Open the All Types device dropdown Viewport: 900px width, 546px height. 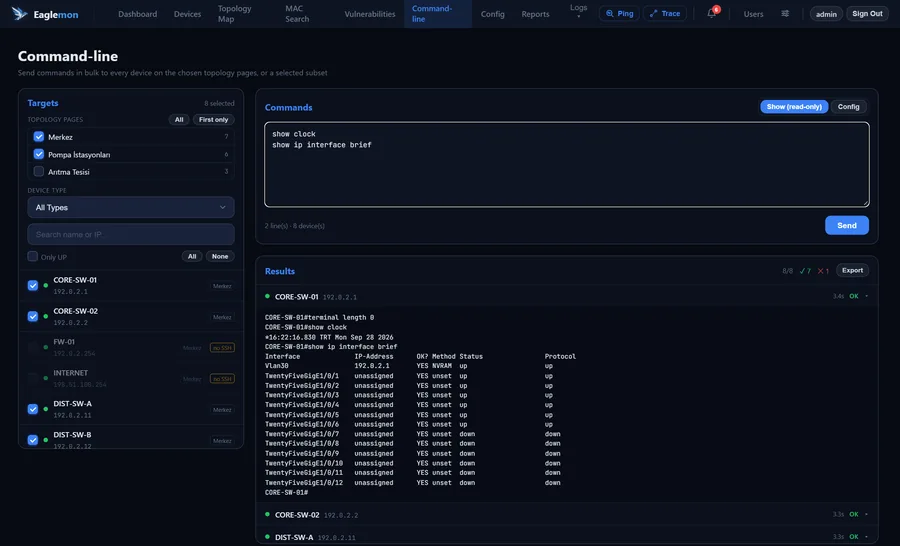[131, 207]
